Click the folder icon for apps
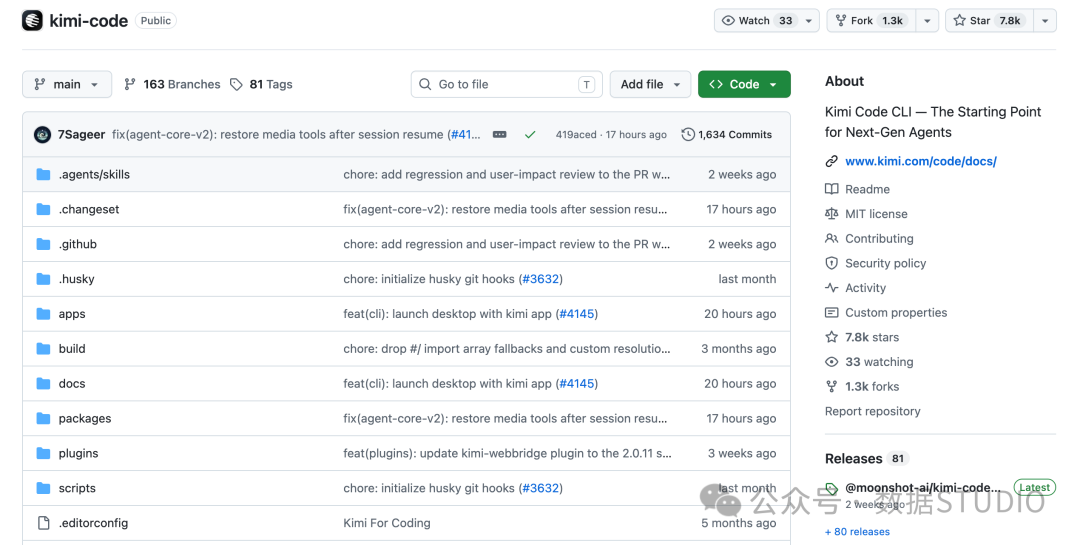1080x545 pixels. [x=43, y=313]
